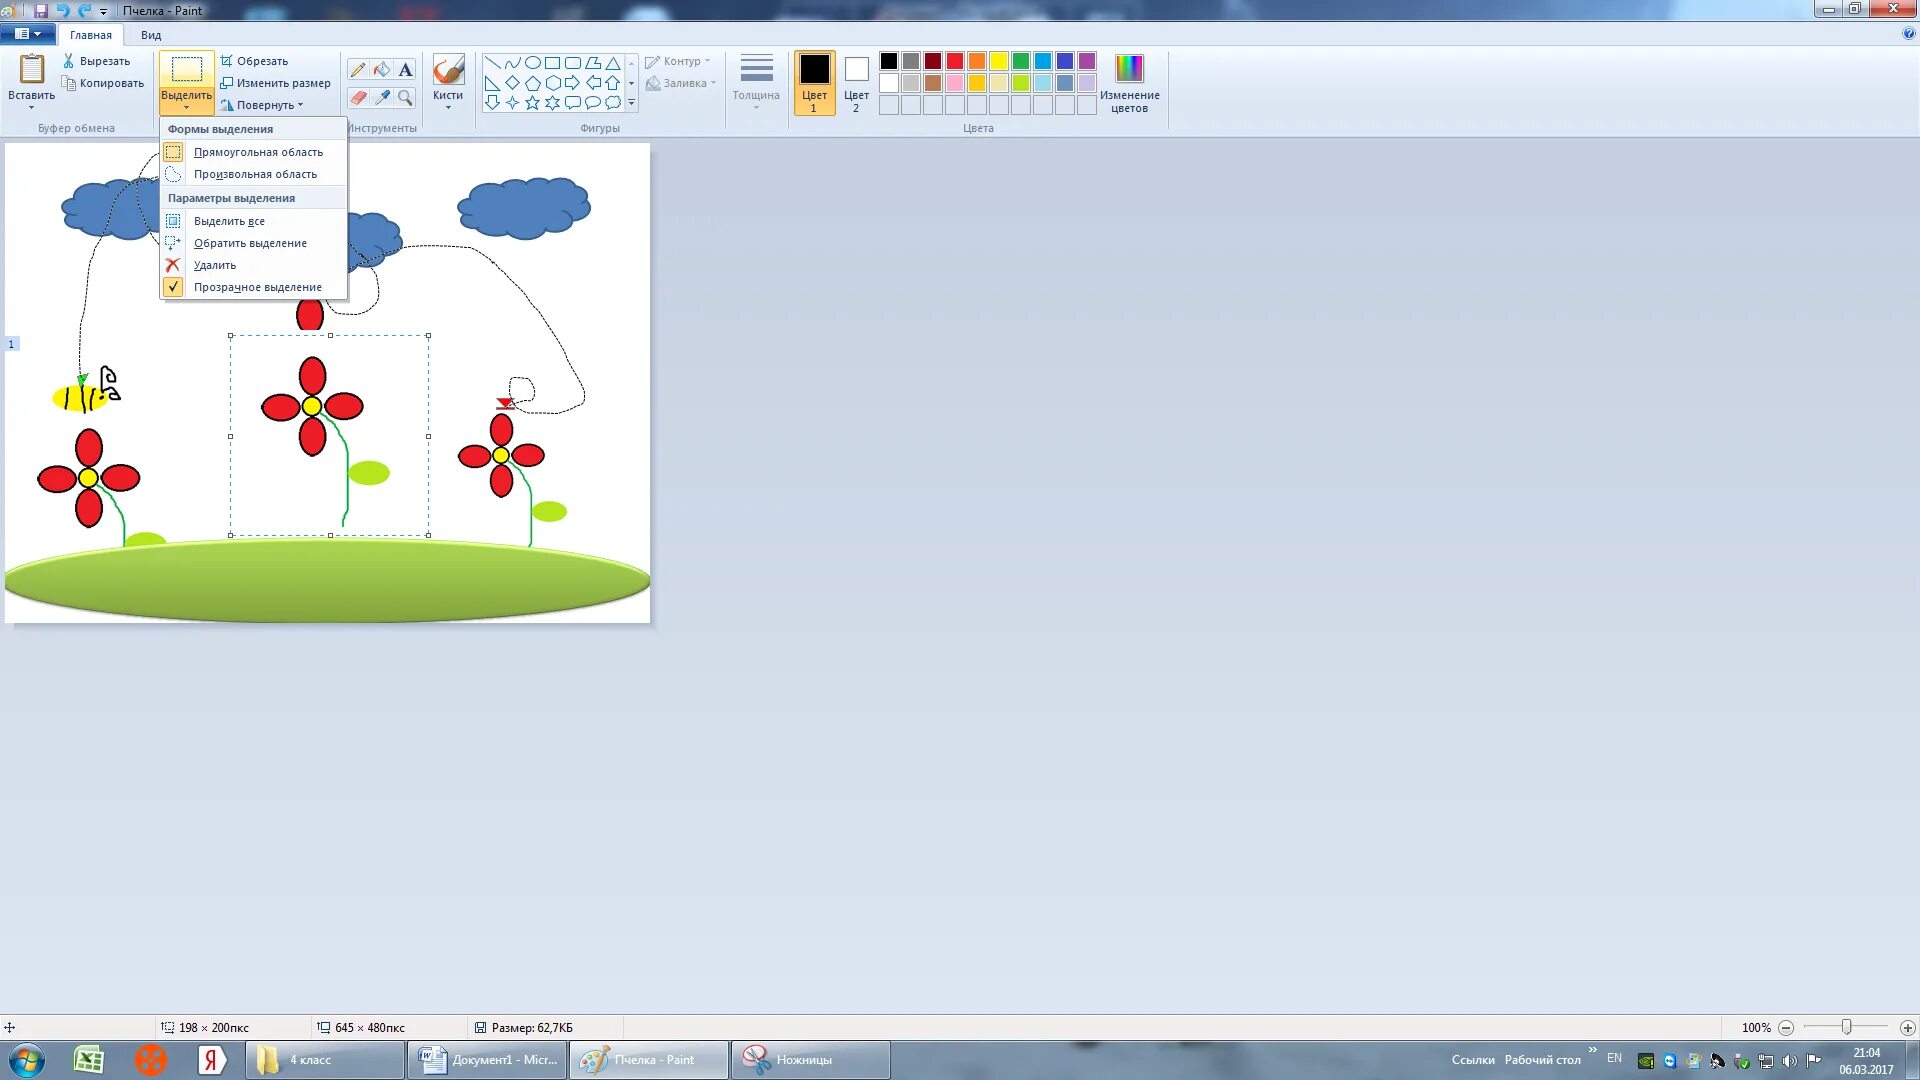Select the Pencil tool

tap(358, 70)
